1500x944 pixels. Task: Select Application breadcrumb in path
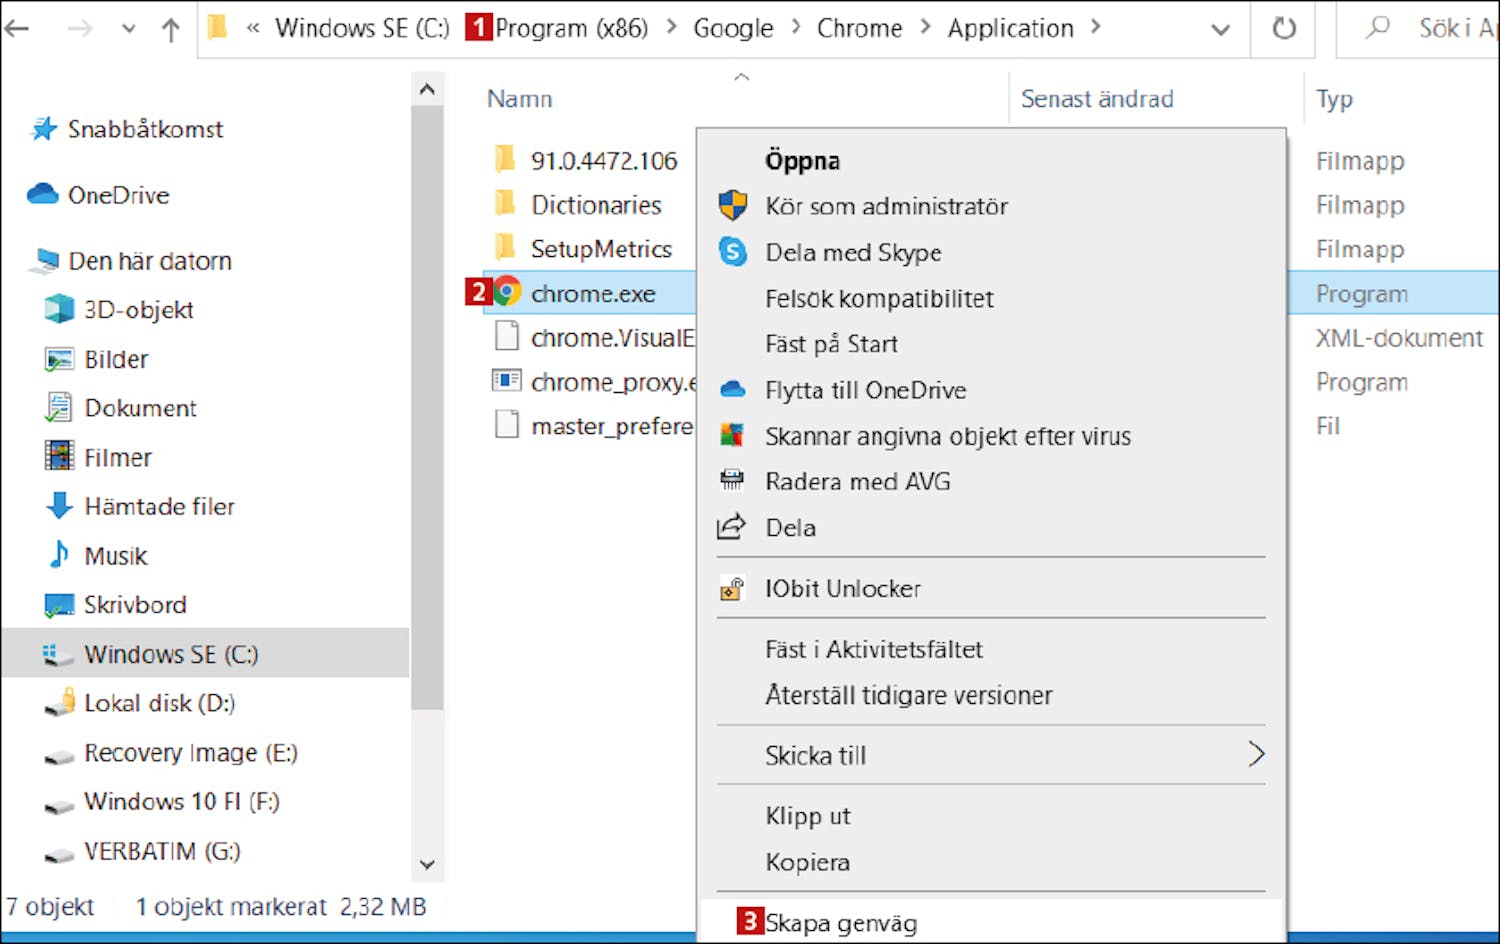(1010, 28)
